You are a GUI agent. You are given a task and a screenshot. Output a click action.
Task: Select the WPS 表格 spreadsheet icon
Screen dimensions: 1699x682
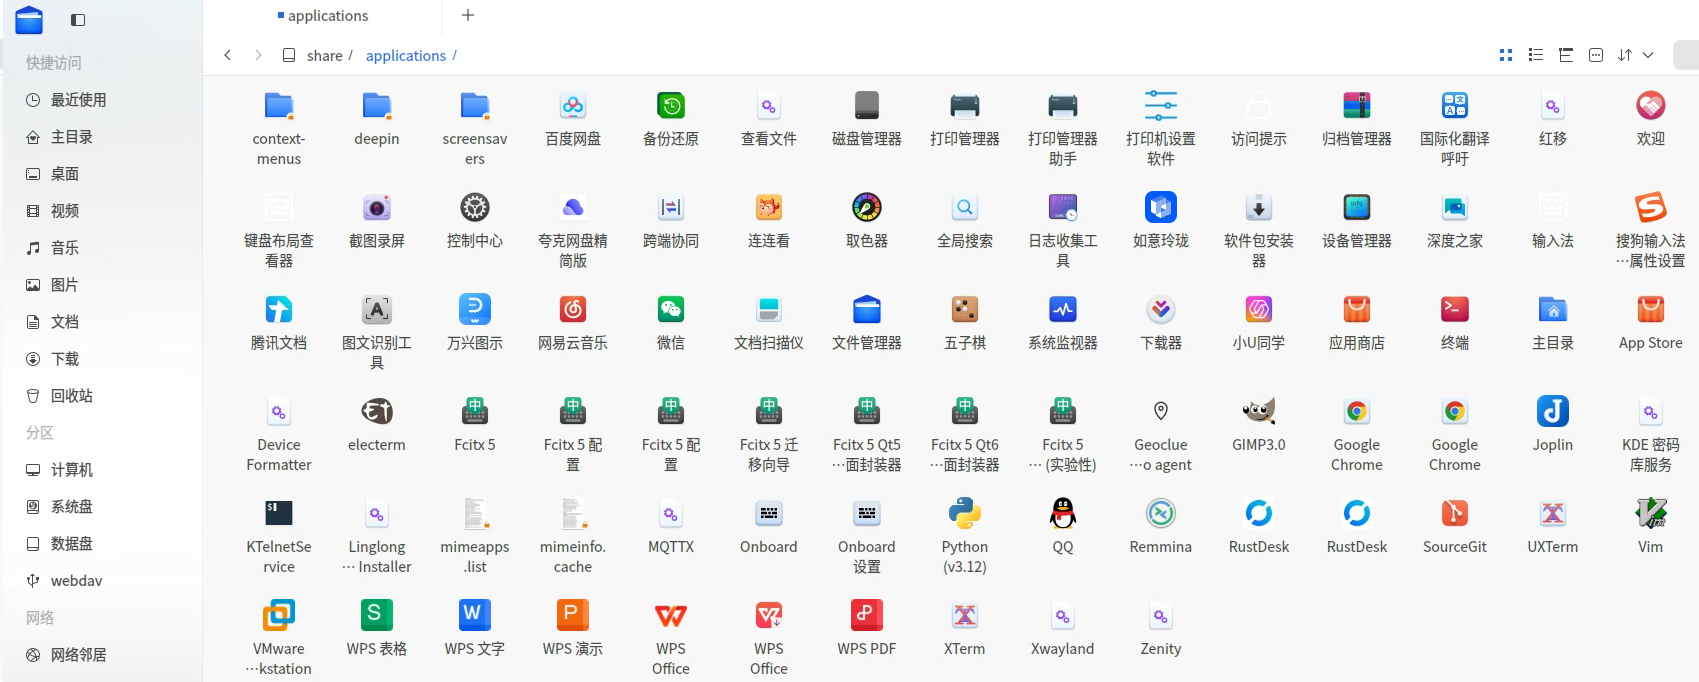pyautogui.click(x=377, y=616)
